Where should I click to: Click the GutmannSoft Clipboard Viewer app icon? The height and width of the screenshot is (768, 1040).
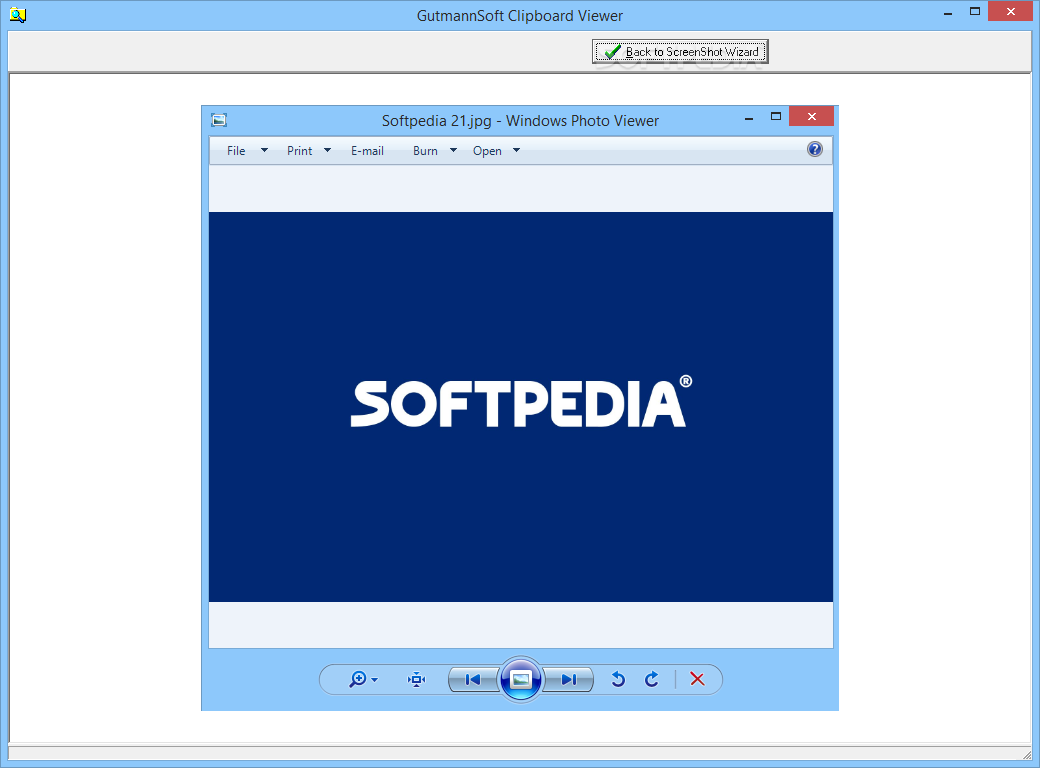(18, 15)
